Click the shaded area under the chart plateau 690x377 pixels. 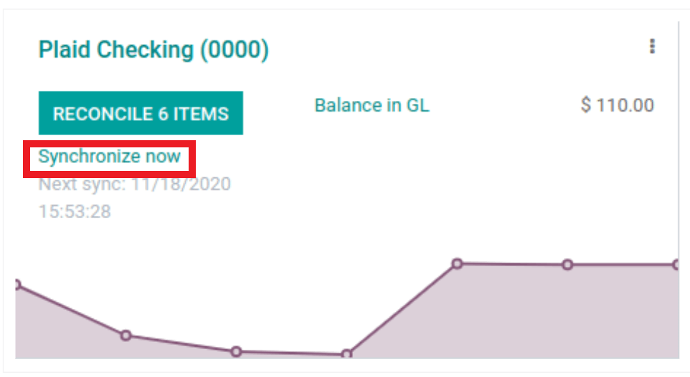click(568, 312)
